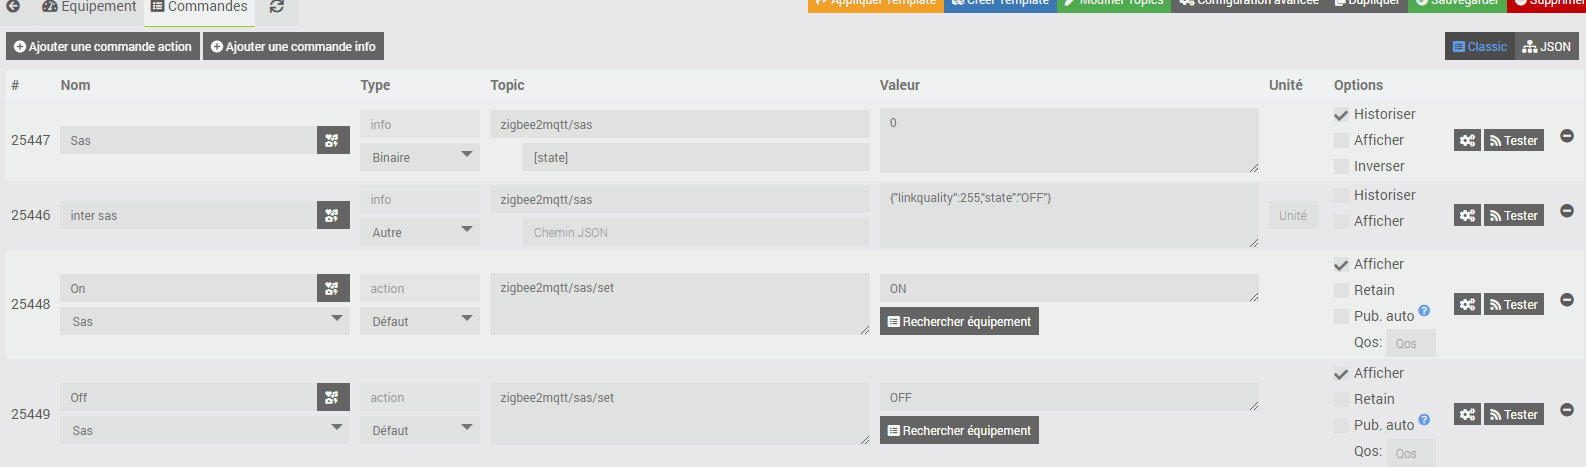Screen dimensions: 1586x467
Task: Open the Equipement tab
Action: 89,7
